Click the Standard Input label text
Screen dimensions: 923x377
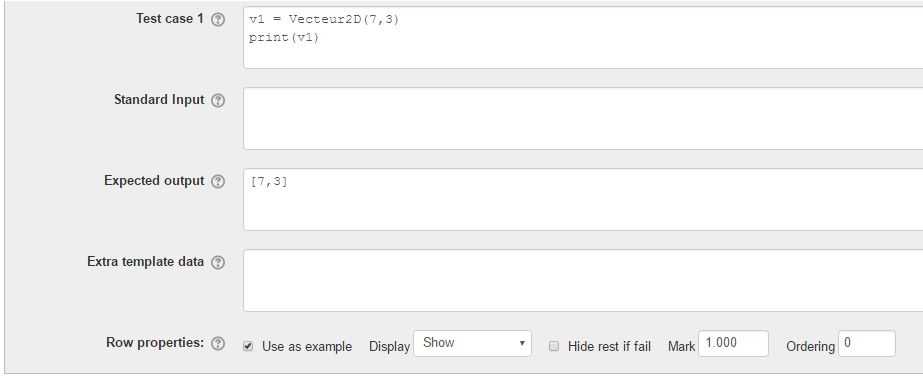pos(159,100)
